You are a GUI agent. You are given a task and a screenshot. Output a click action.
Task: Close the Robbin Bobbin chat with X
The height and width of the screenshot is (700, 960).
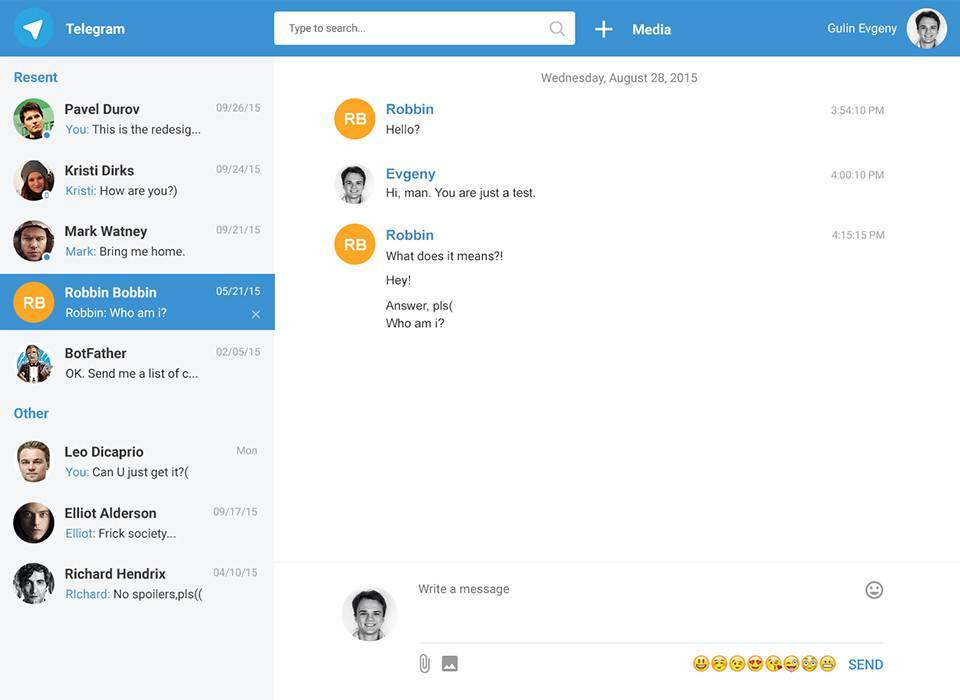[256, 314]
